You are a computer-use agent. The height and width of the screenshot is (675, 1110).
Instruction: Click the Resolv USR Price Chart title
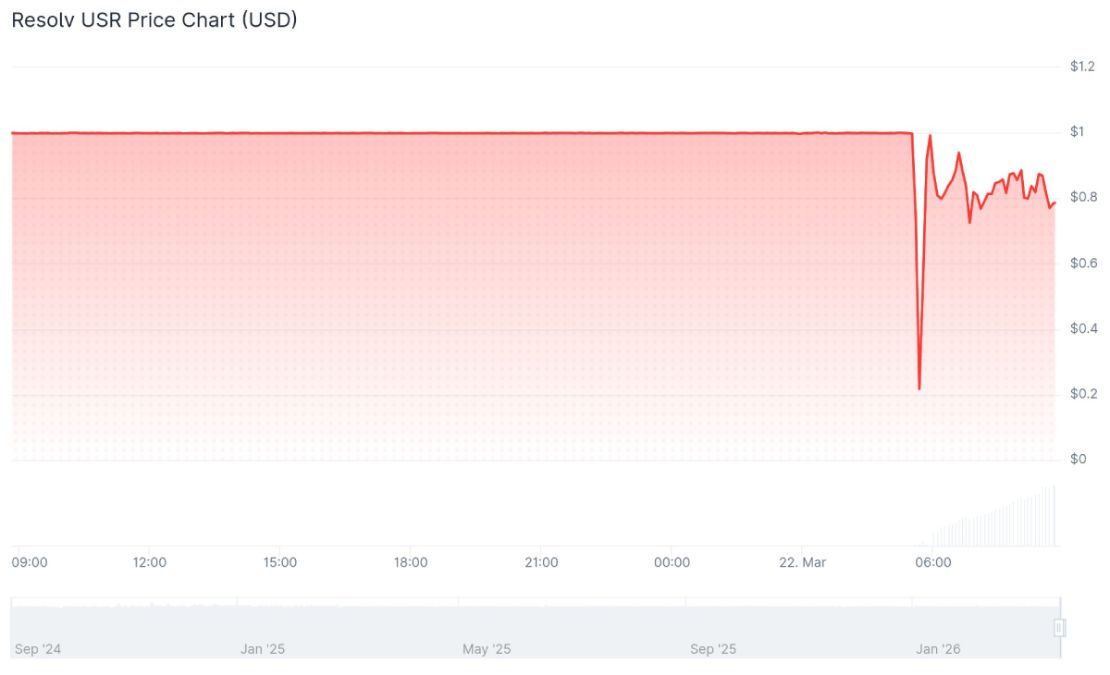tap(153, 19)
